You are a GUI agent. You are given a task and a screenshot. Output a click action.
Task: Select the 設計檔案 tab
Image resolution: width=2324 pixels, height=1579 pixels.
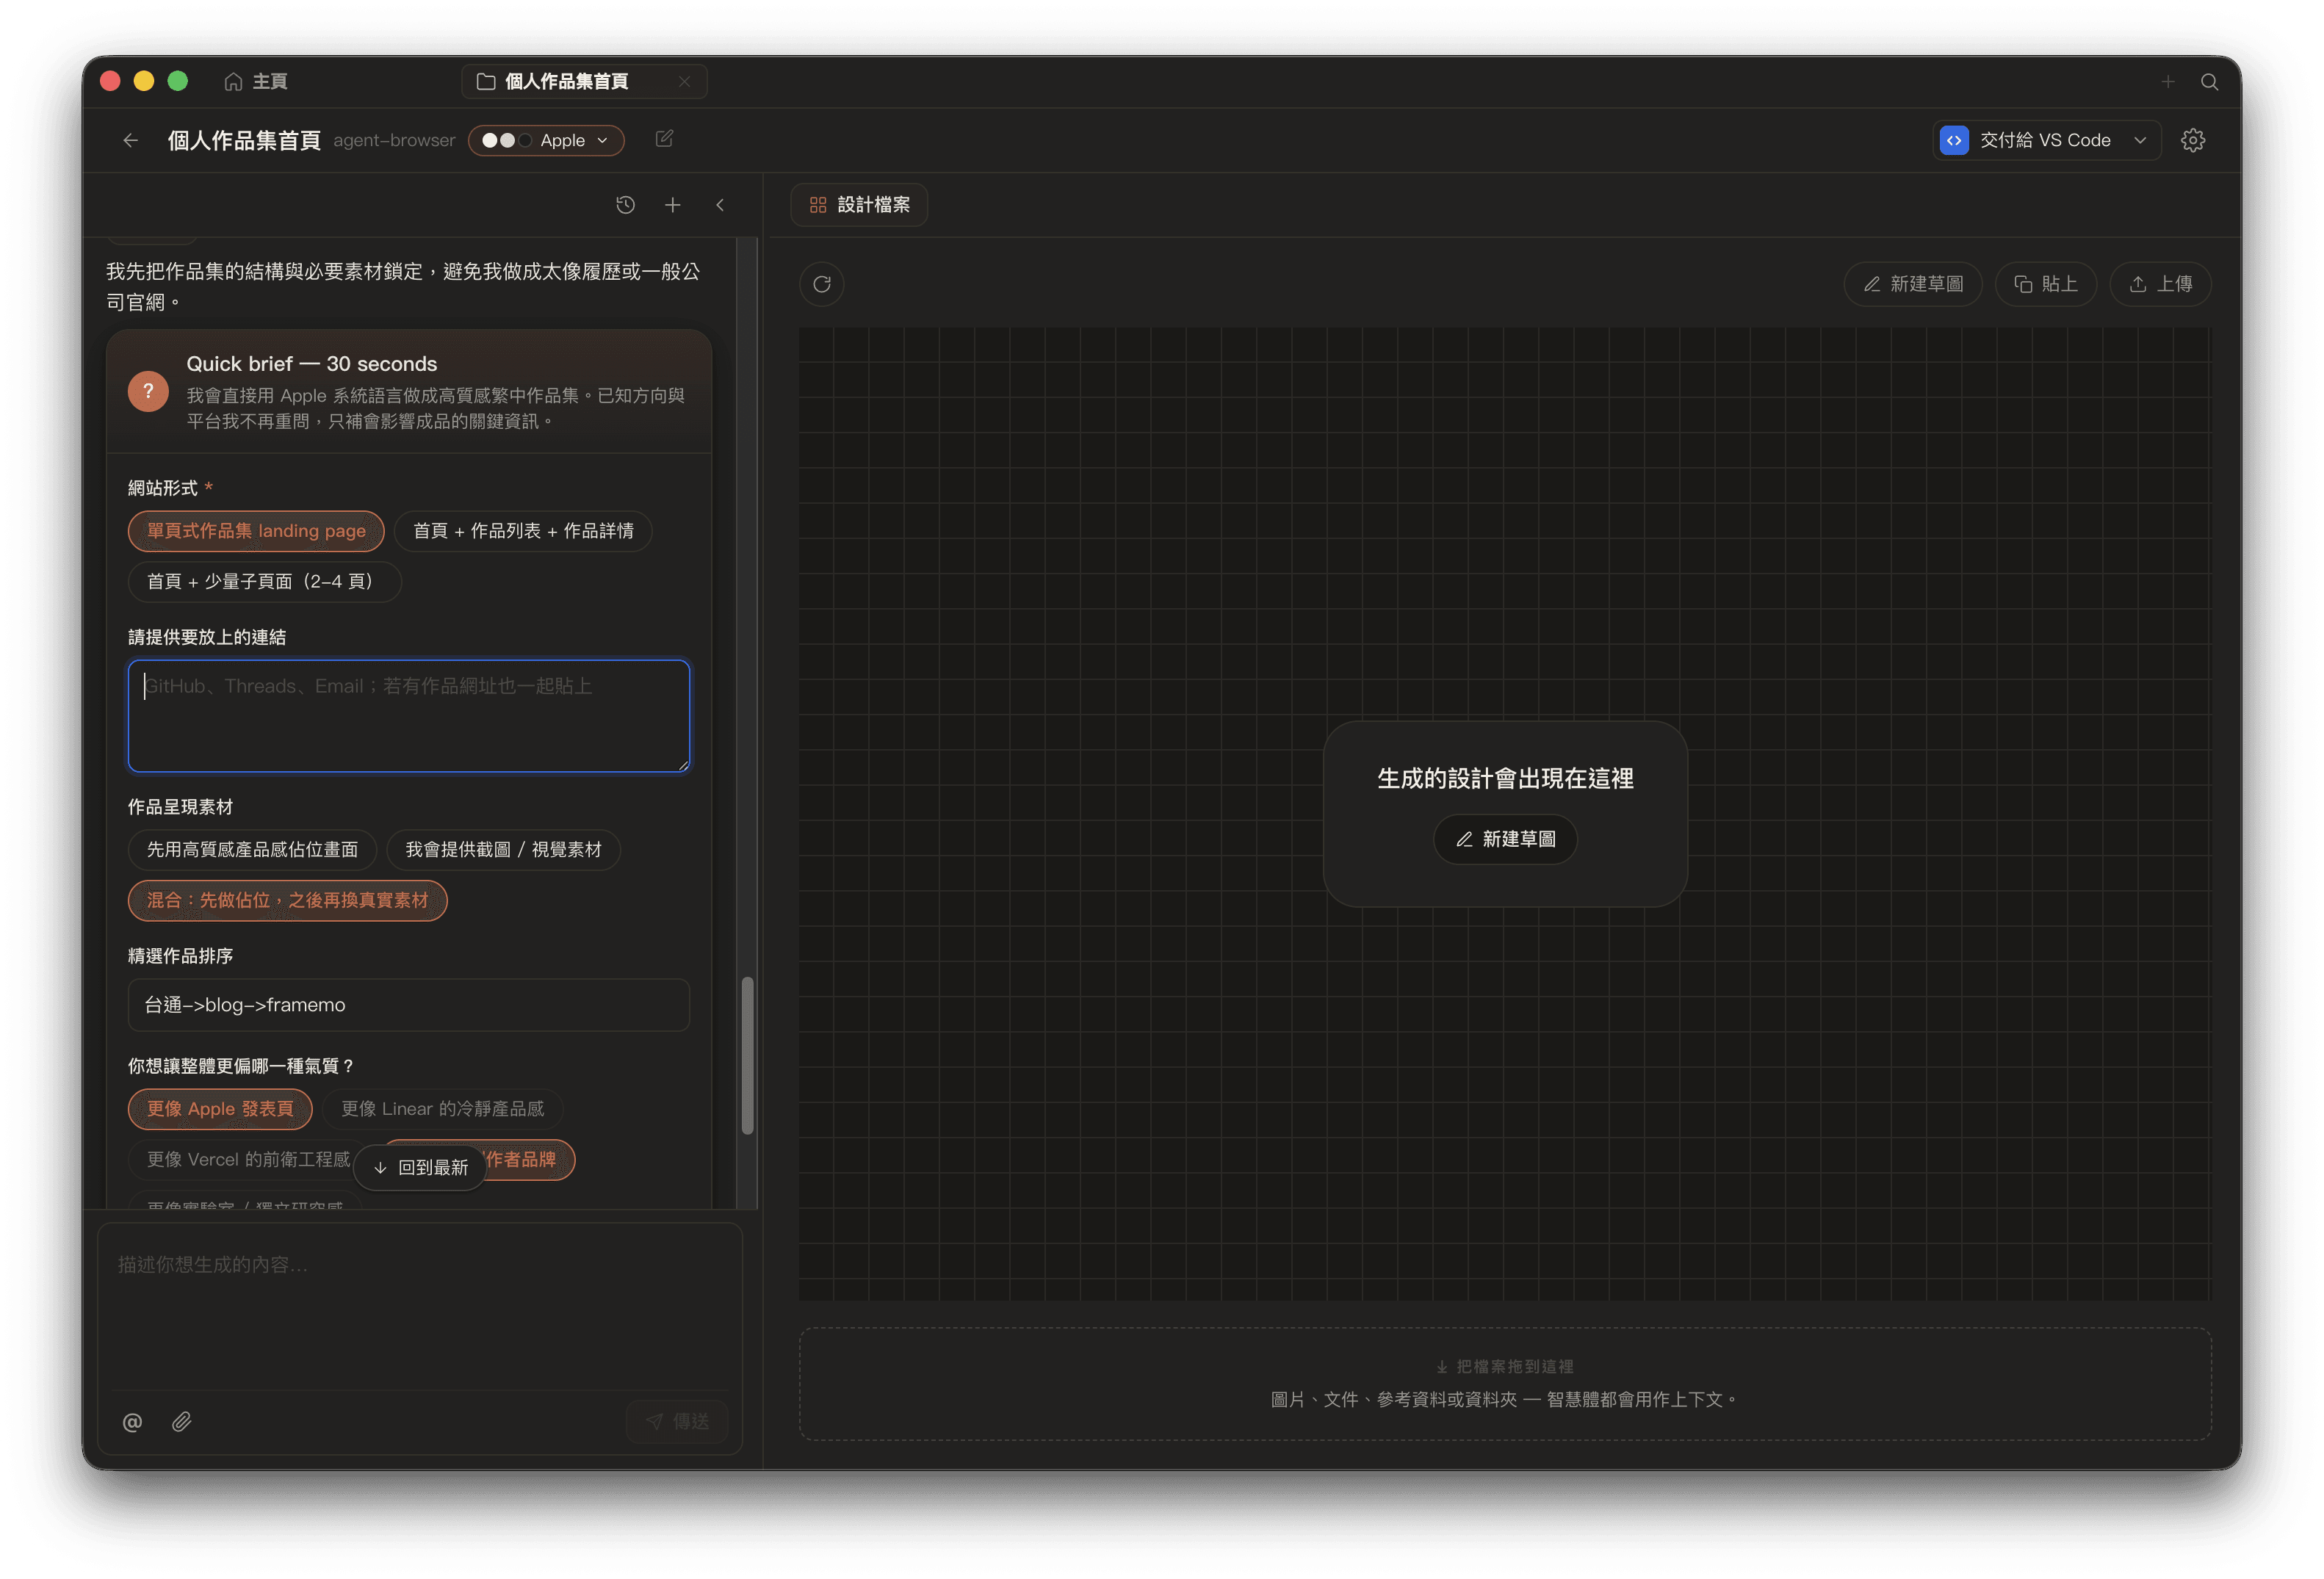[859, 205]
